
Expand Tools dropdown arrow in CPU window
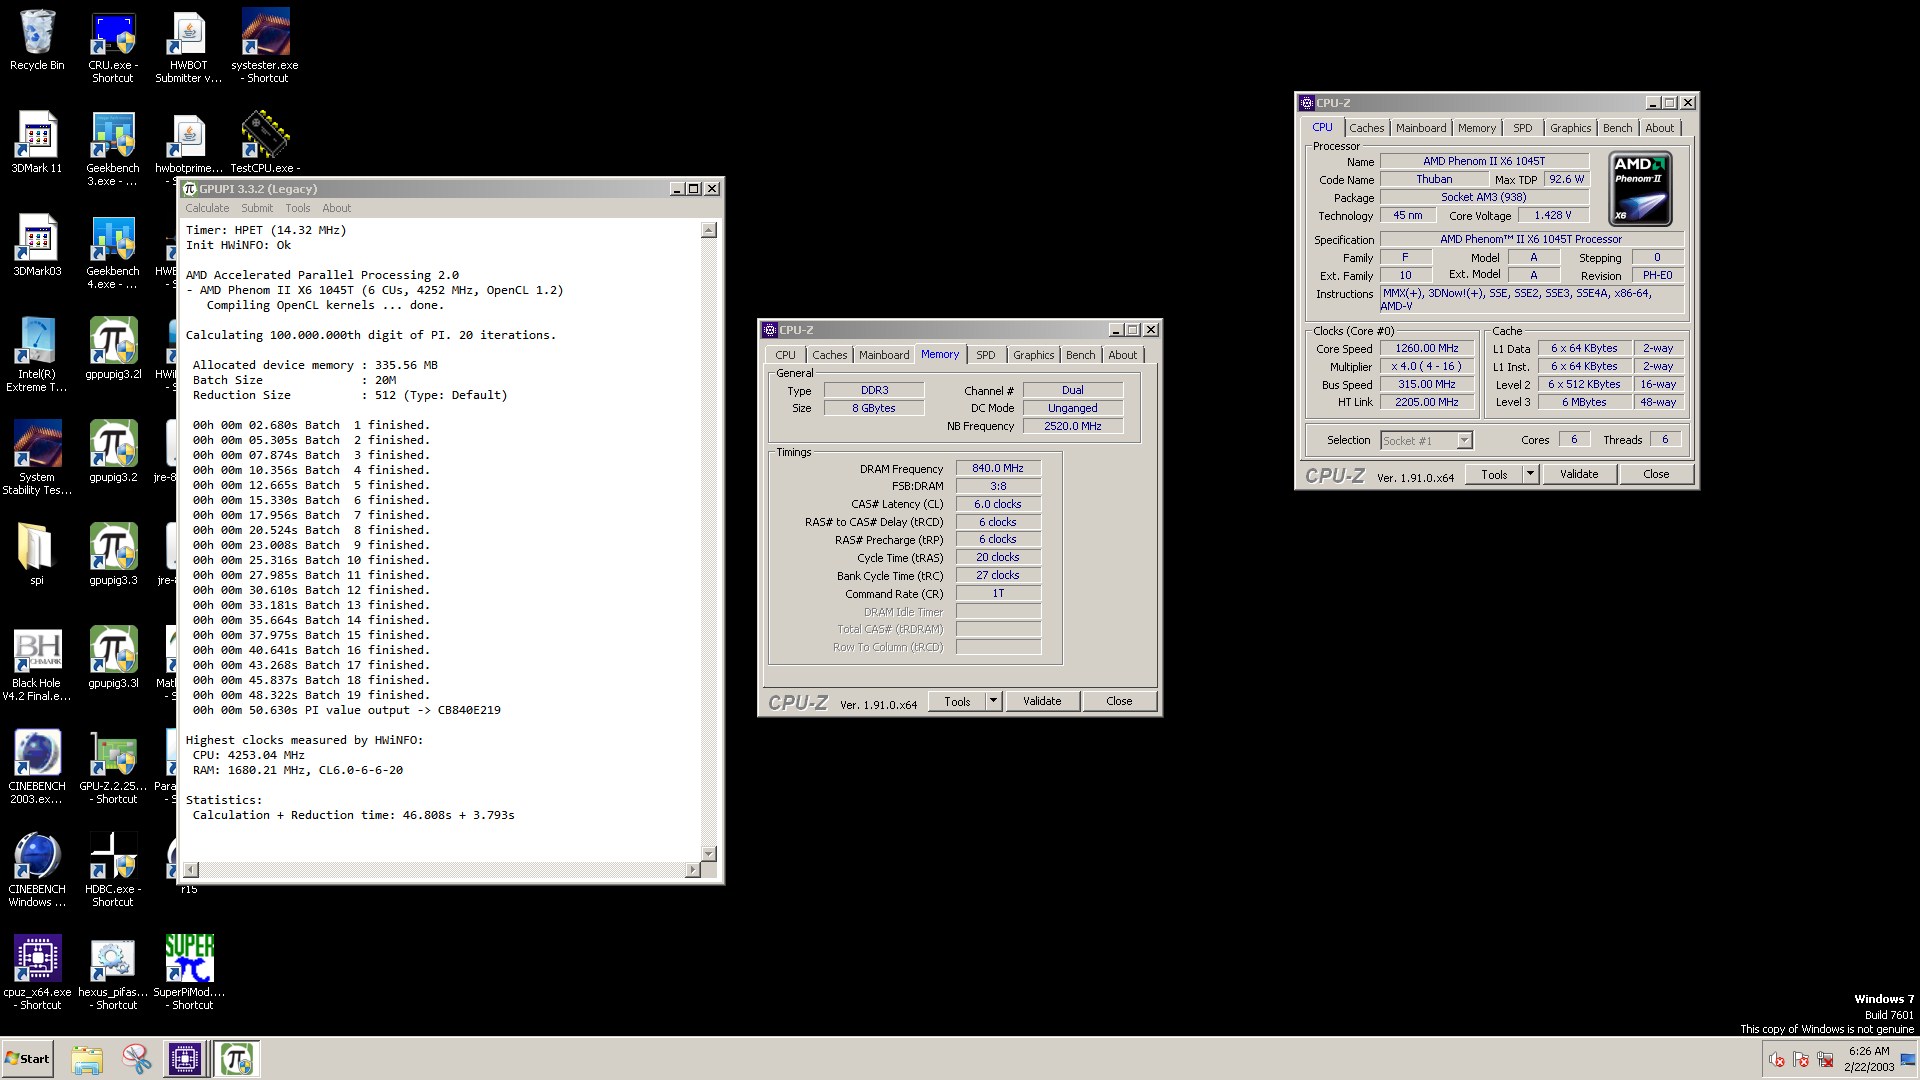(1530, 474)
